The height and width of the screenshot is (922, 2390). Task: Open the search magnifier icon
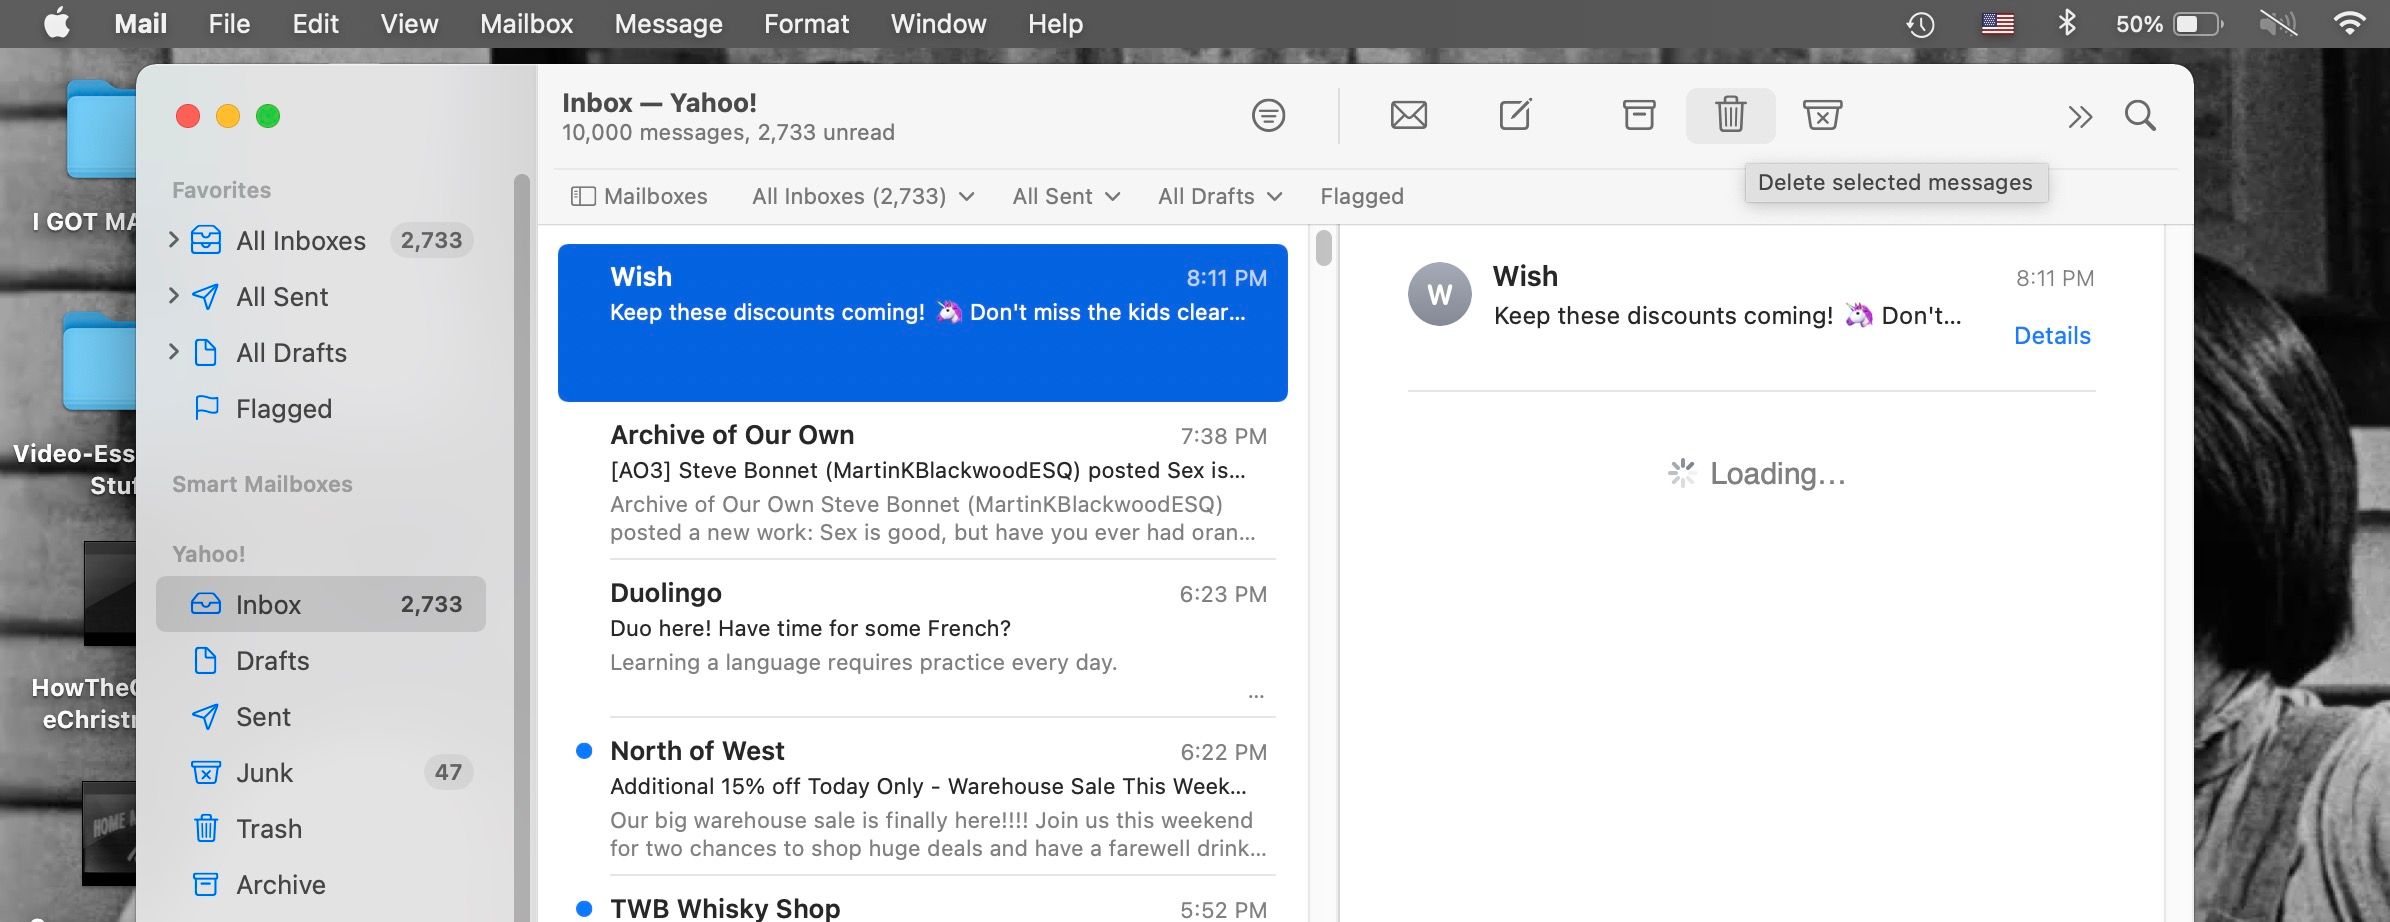2140,116
